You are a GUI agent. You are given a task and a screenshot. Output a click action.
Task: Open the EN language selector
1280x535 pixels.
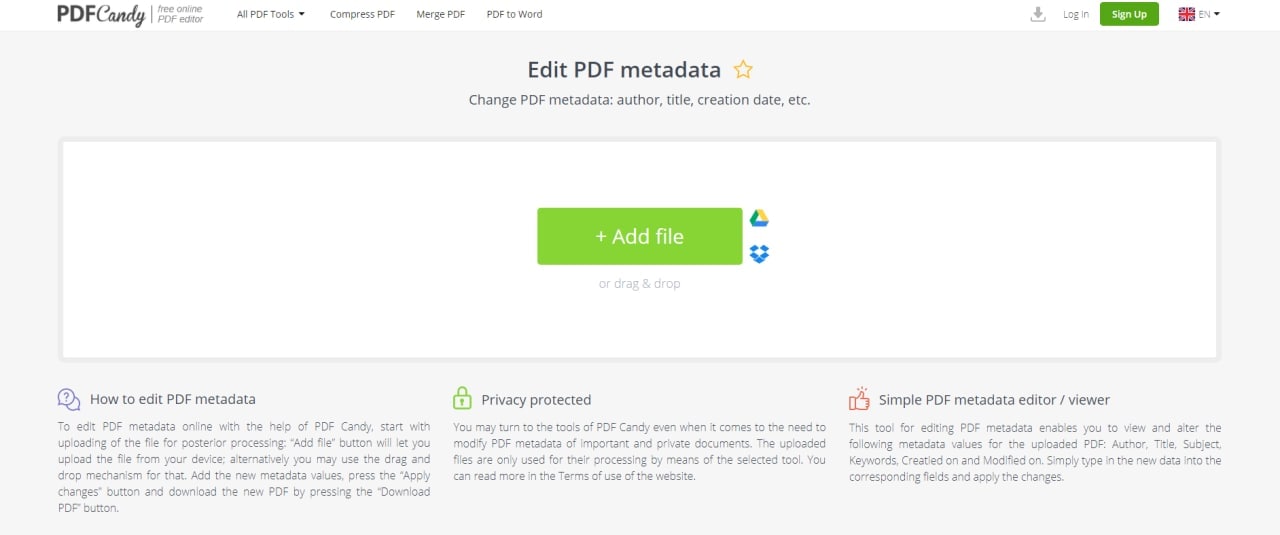coord(1209,14)
